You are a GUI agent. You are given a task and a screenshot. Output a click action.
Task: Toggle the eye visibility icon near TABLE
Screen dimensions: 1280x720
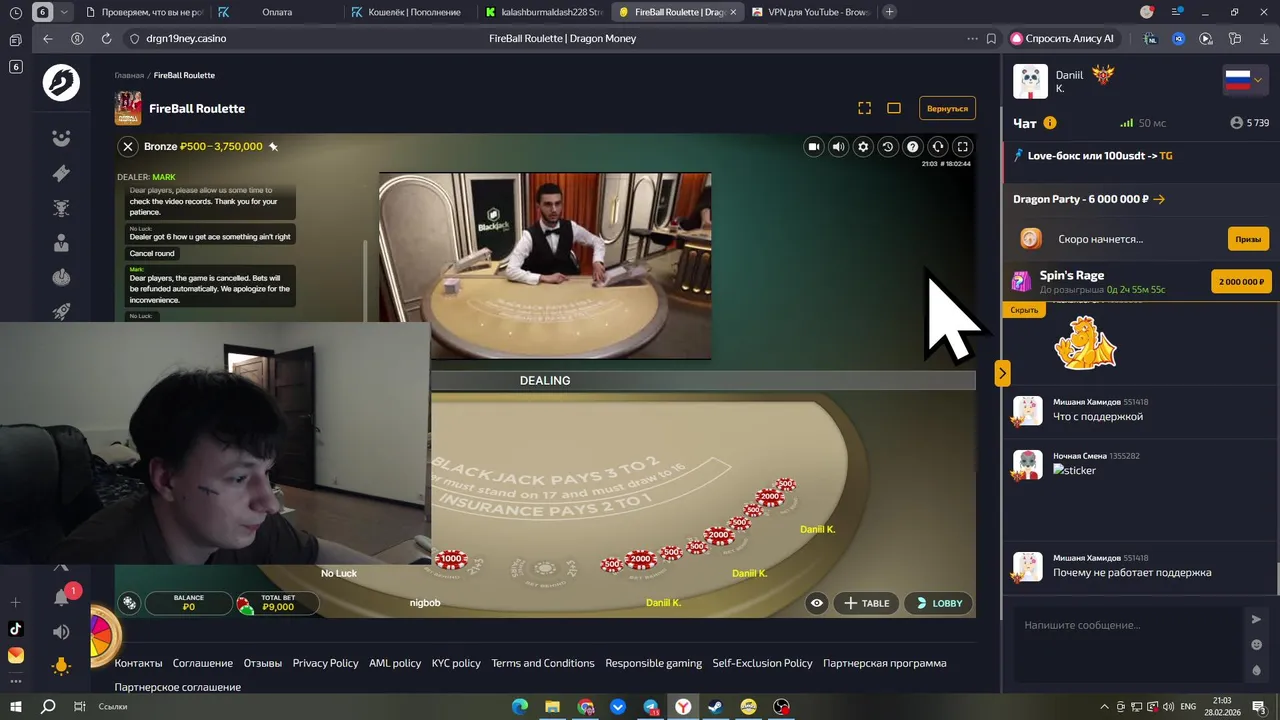tap(817, 603)
